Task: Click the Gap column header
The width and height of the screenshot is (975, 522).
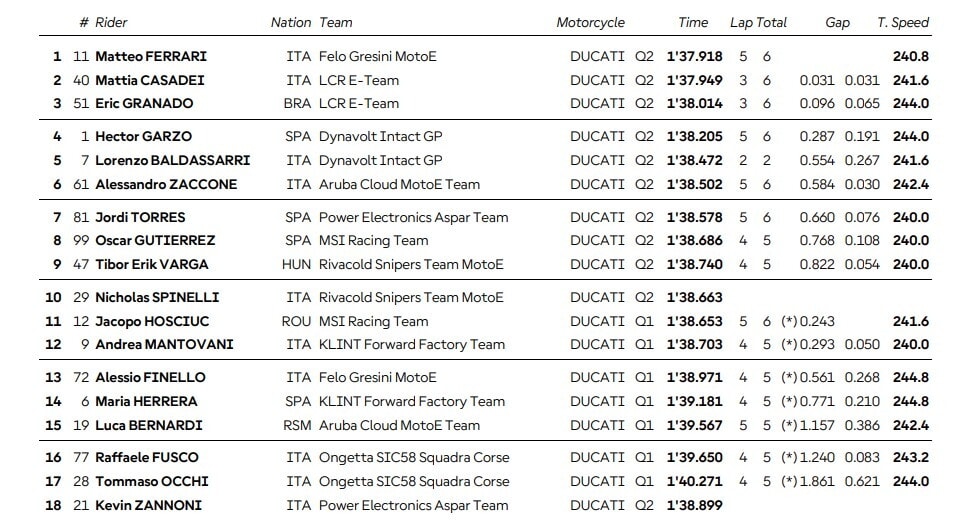Action: point(837,22)
